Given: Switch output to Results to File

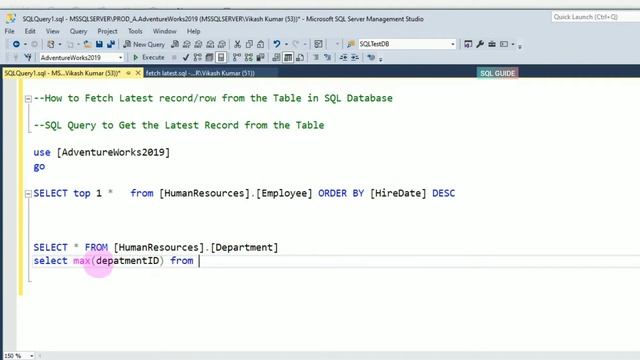Looking at the screenshot, I should point(300,58).
